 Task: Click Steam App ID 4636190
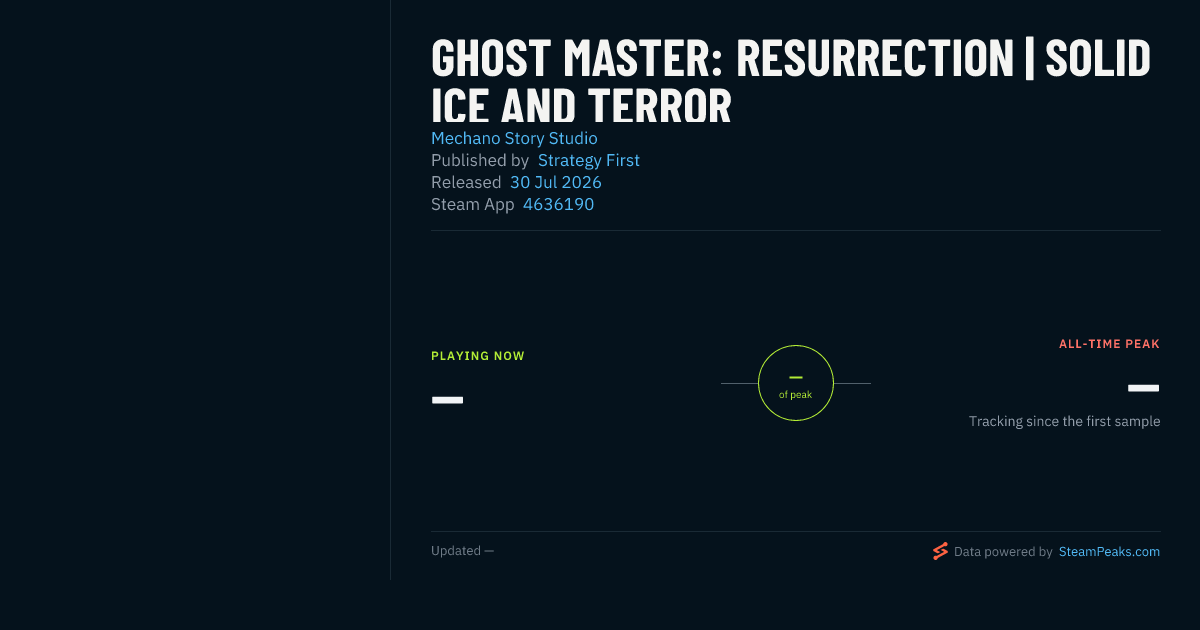click(x=558, y=204)
